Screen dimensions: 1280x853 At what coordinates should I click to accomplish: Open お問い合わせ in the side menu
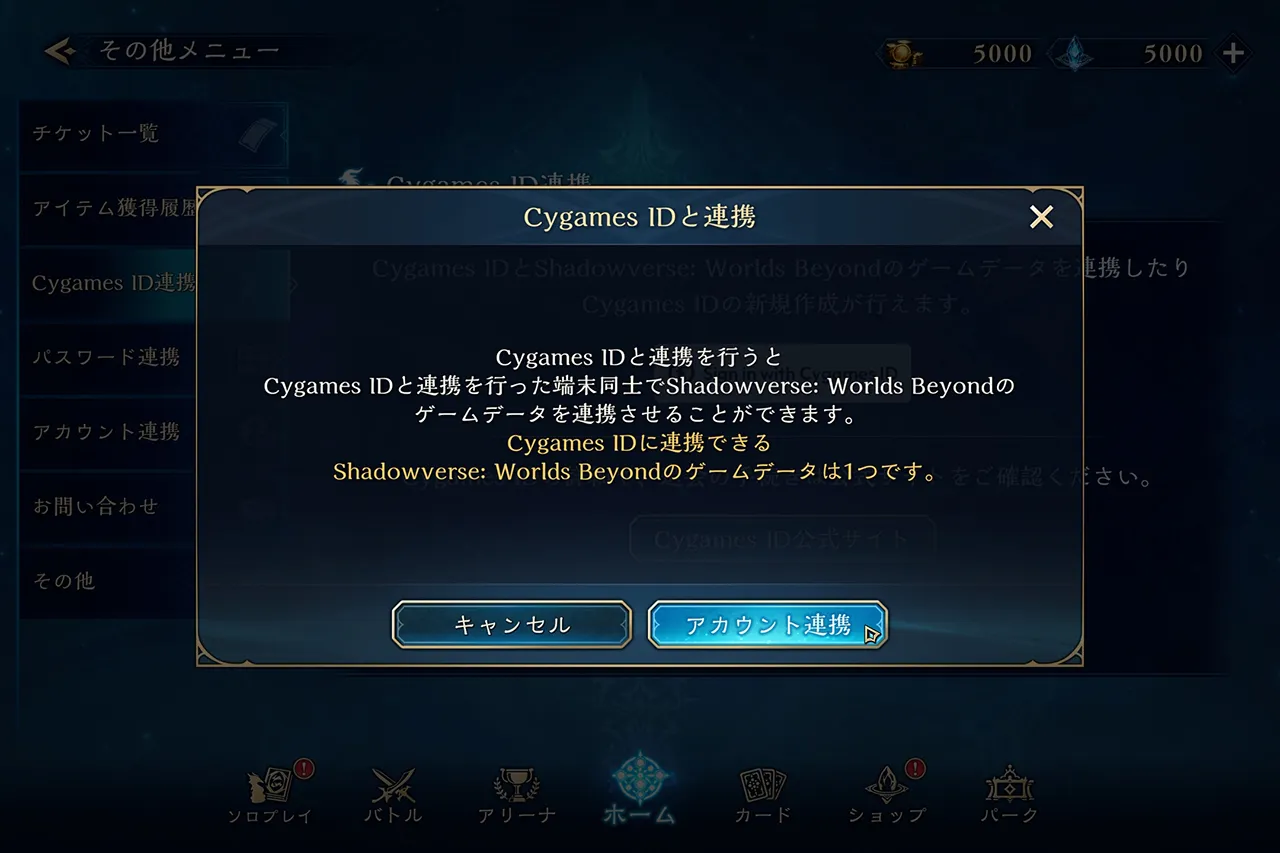(x=108, y=506)
